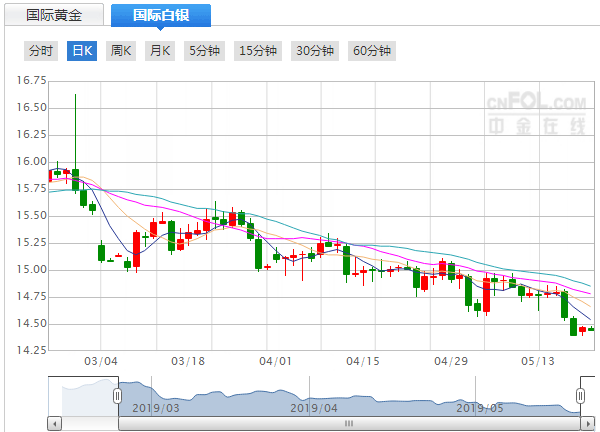Click the scrollbar right arrow
The image size is (600, 432).
tap(588, 424)
